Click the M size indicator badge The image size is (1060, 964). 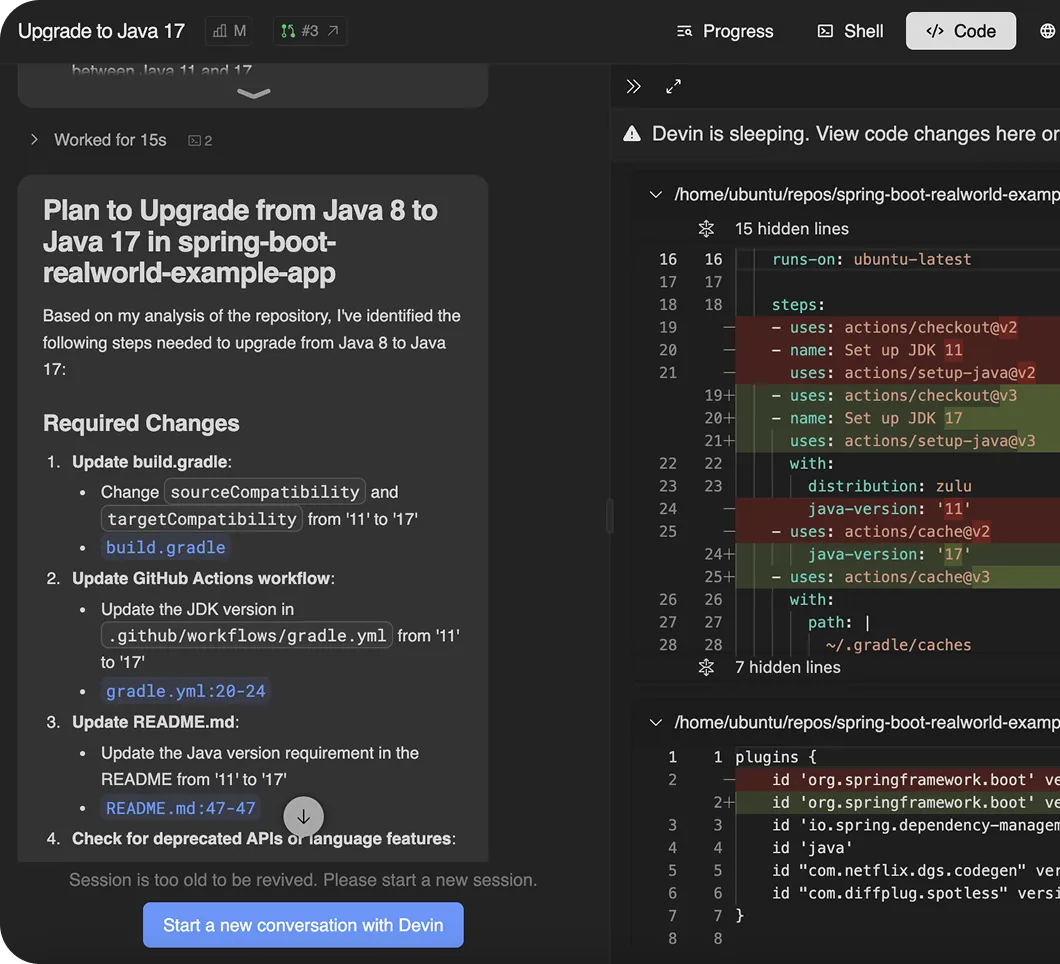pos(229,31)
